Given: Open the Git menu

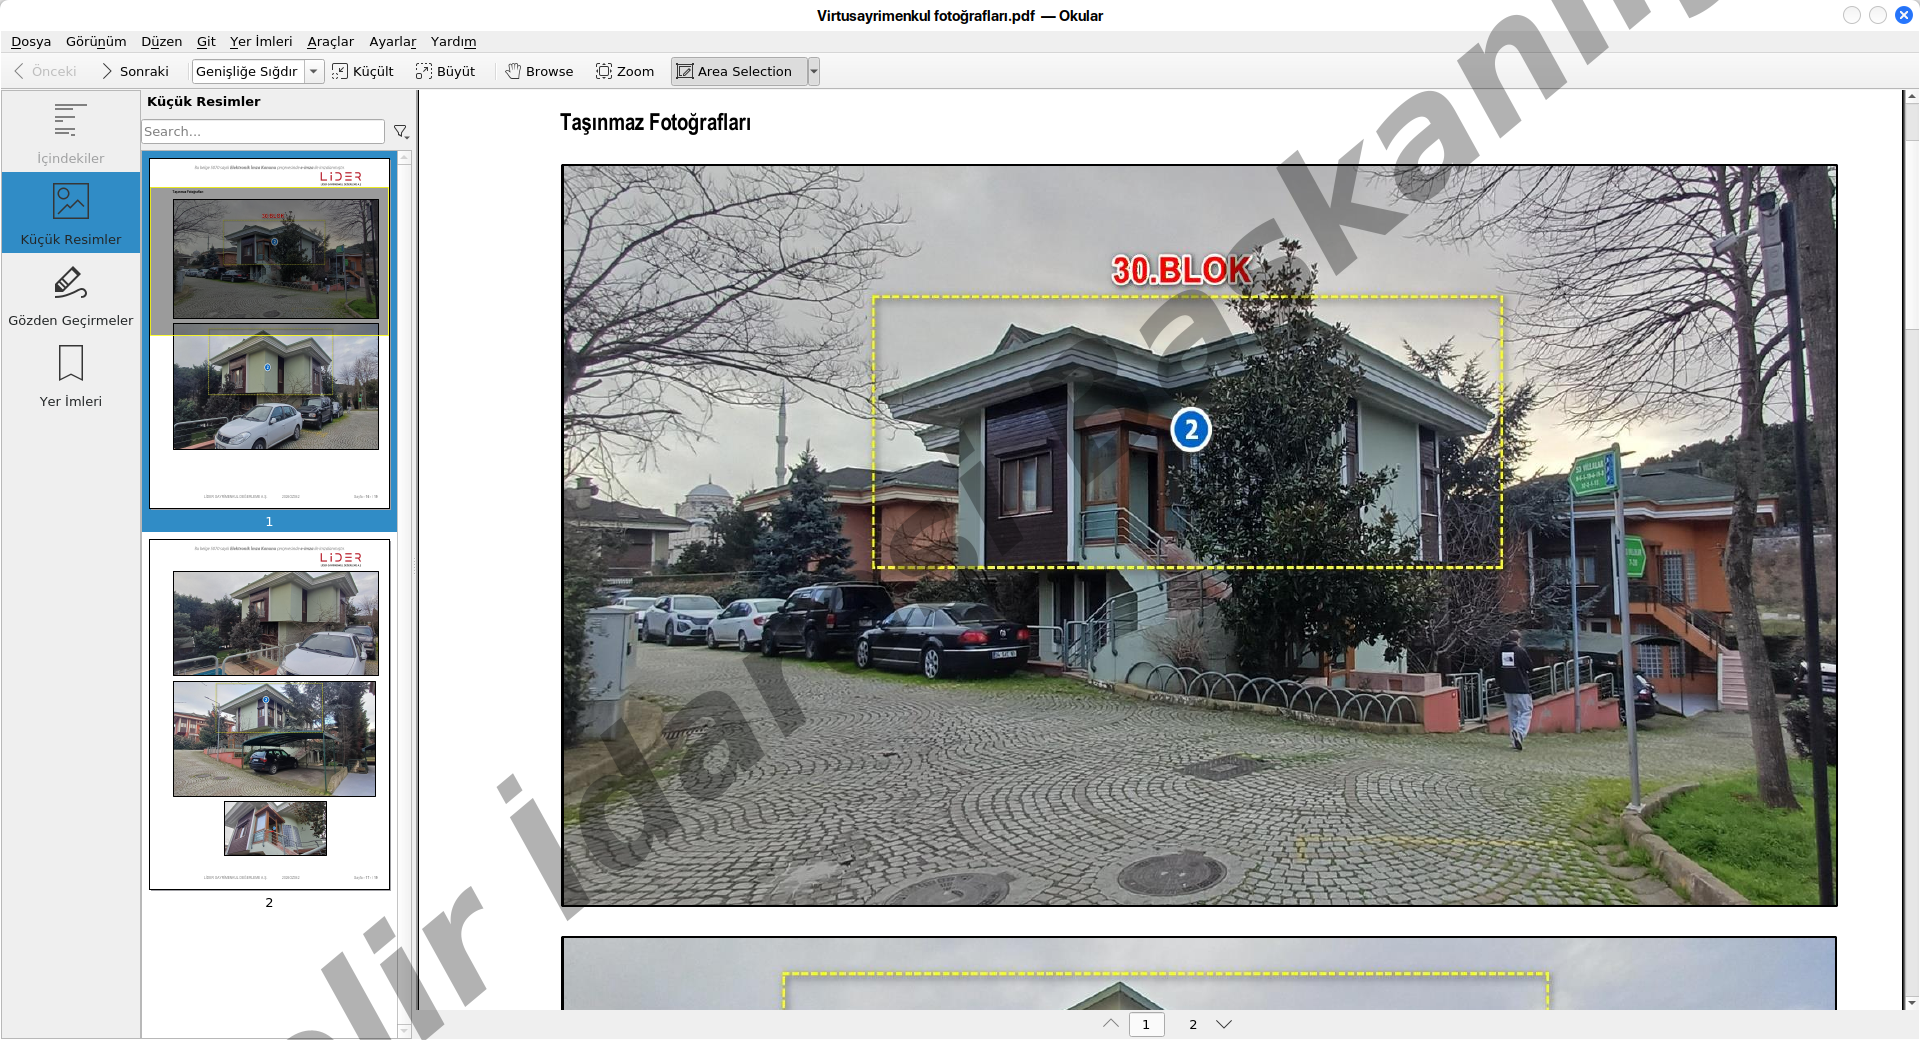Looking at the screenshot, I should click(206, 42).
